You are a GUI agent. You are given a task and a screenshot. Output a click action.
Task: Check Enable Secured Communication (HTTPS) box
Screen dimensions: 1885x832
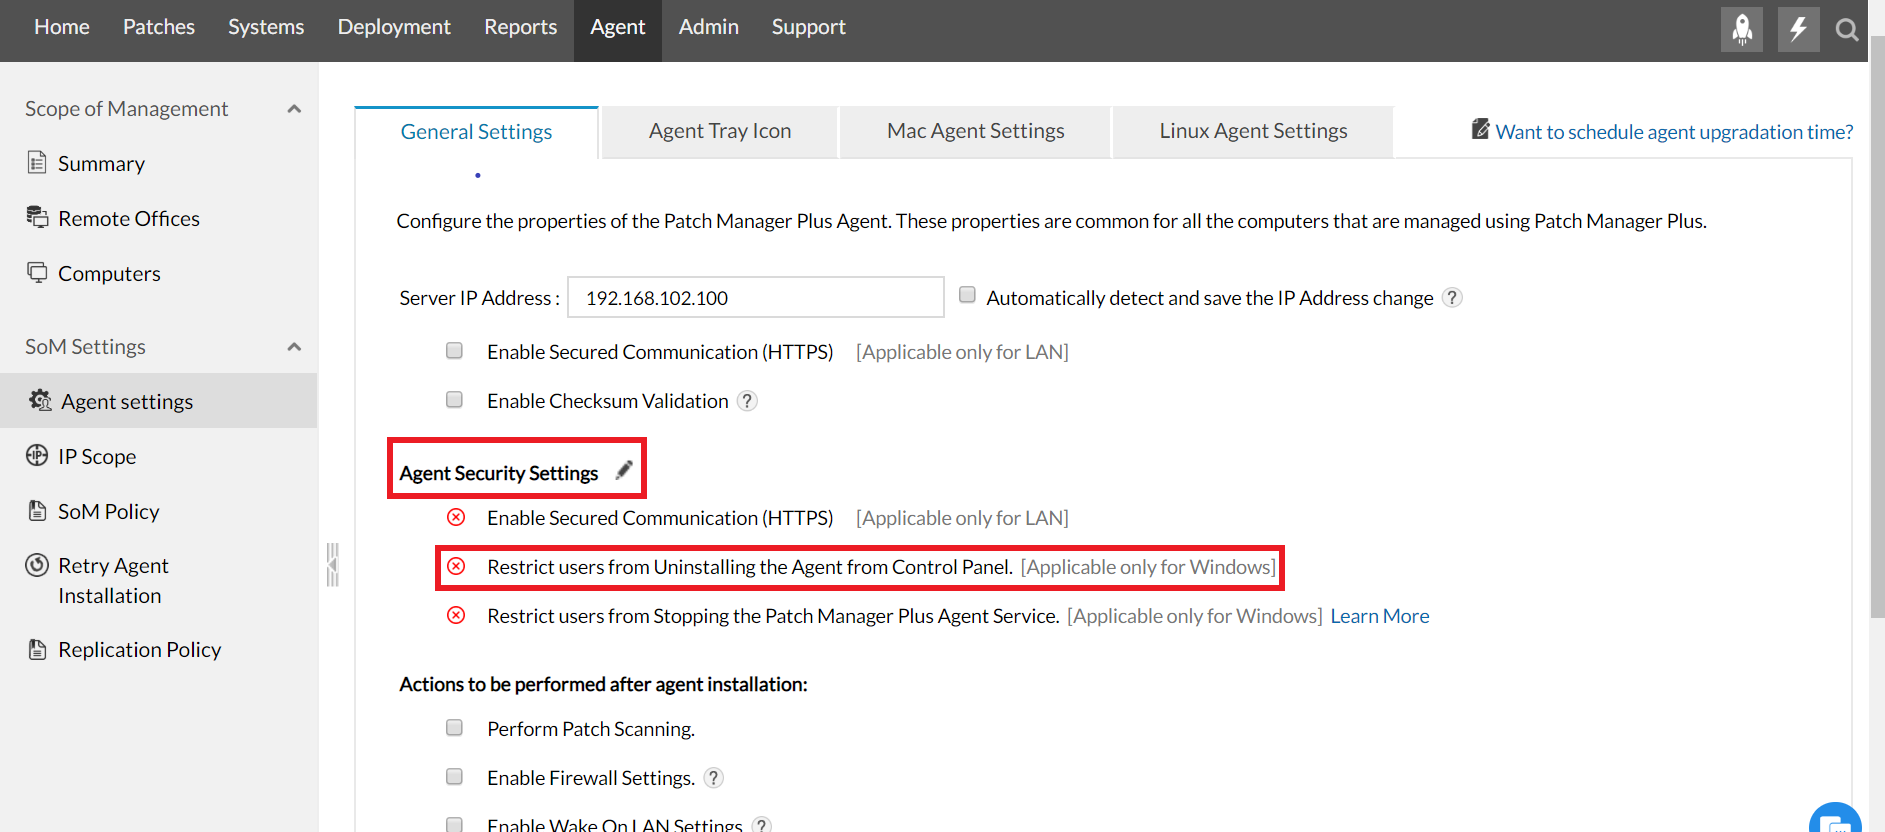[x=454, y=351]
